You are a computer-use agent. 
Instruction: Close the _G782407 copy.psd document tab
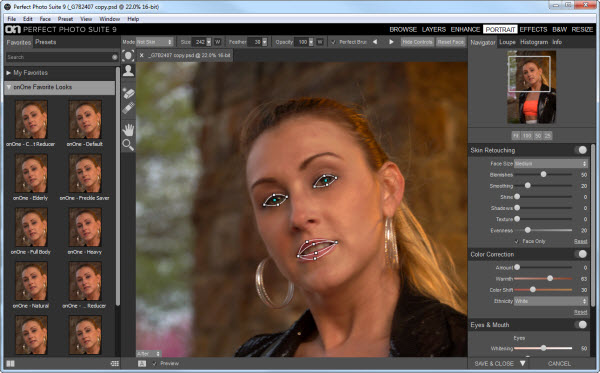[142, 55]
